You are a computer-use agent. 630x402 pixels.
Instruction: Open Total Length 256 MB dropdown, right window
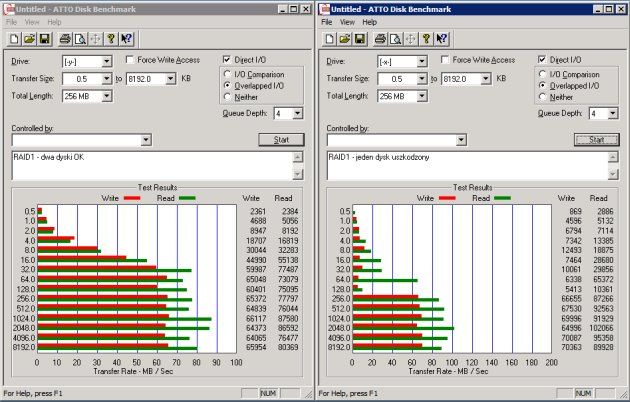click(x=421, y=96)
